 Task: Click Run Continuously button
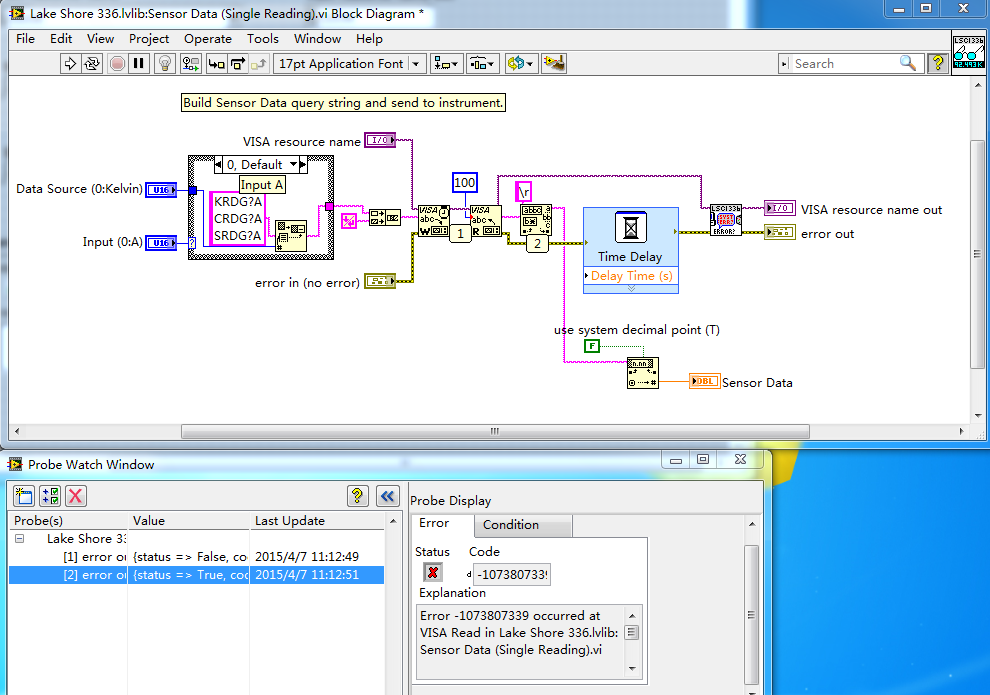point(92,64)
